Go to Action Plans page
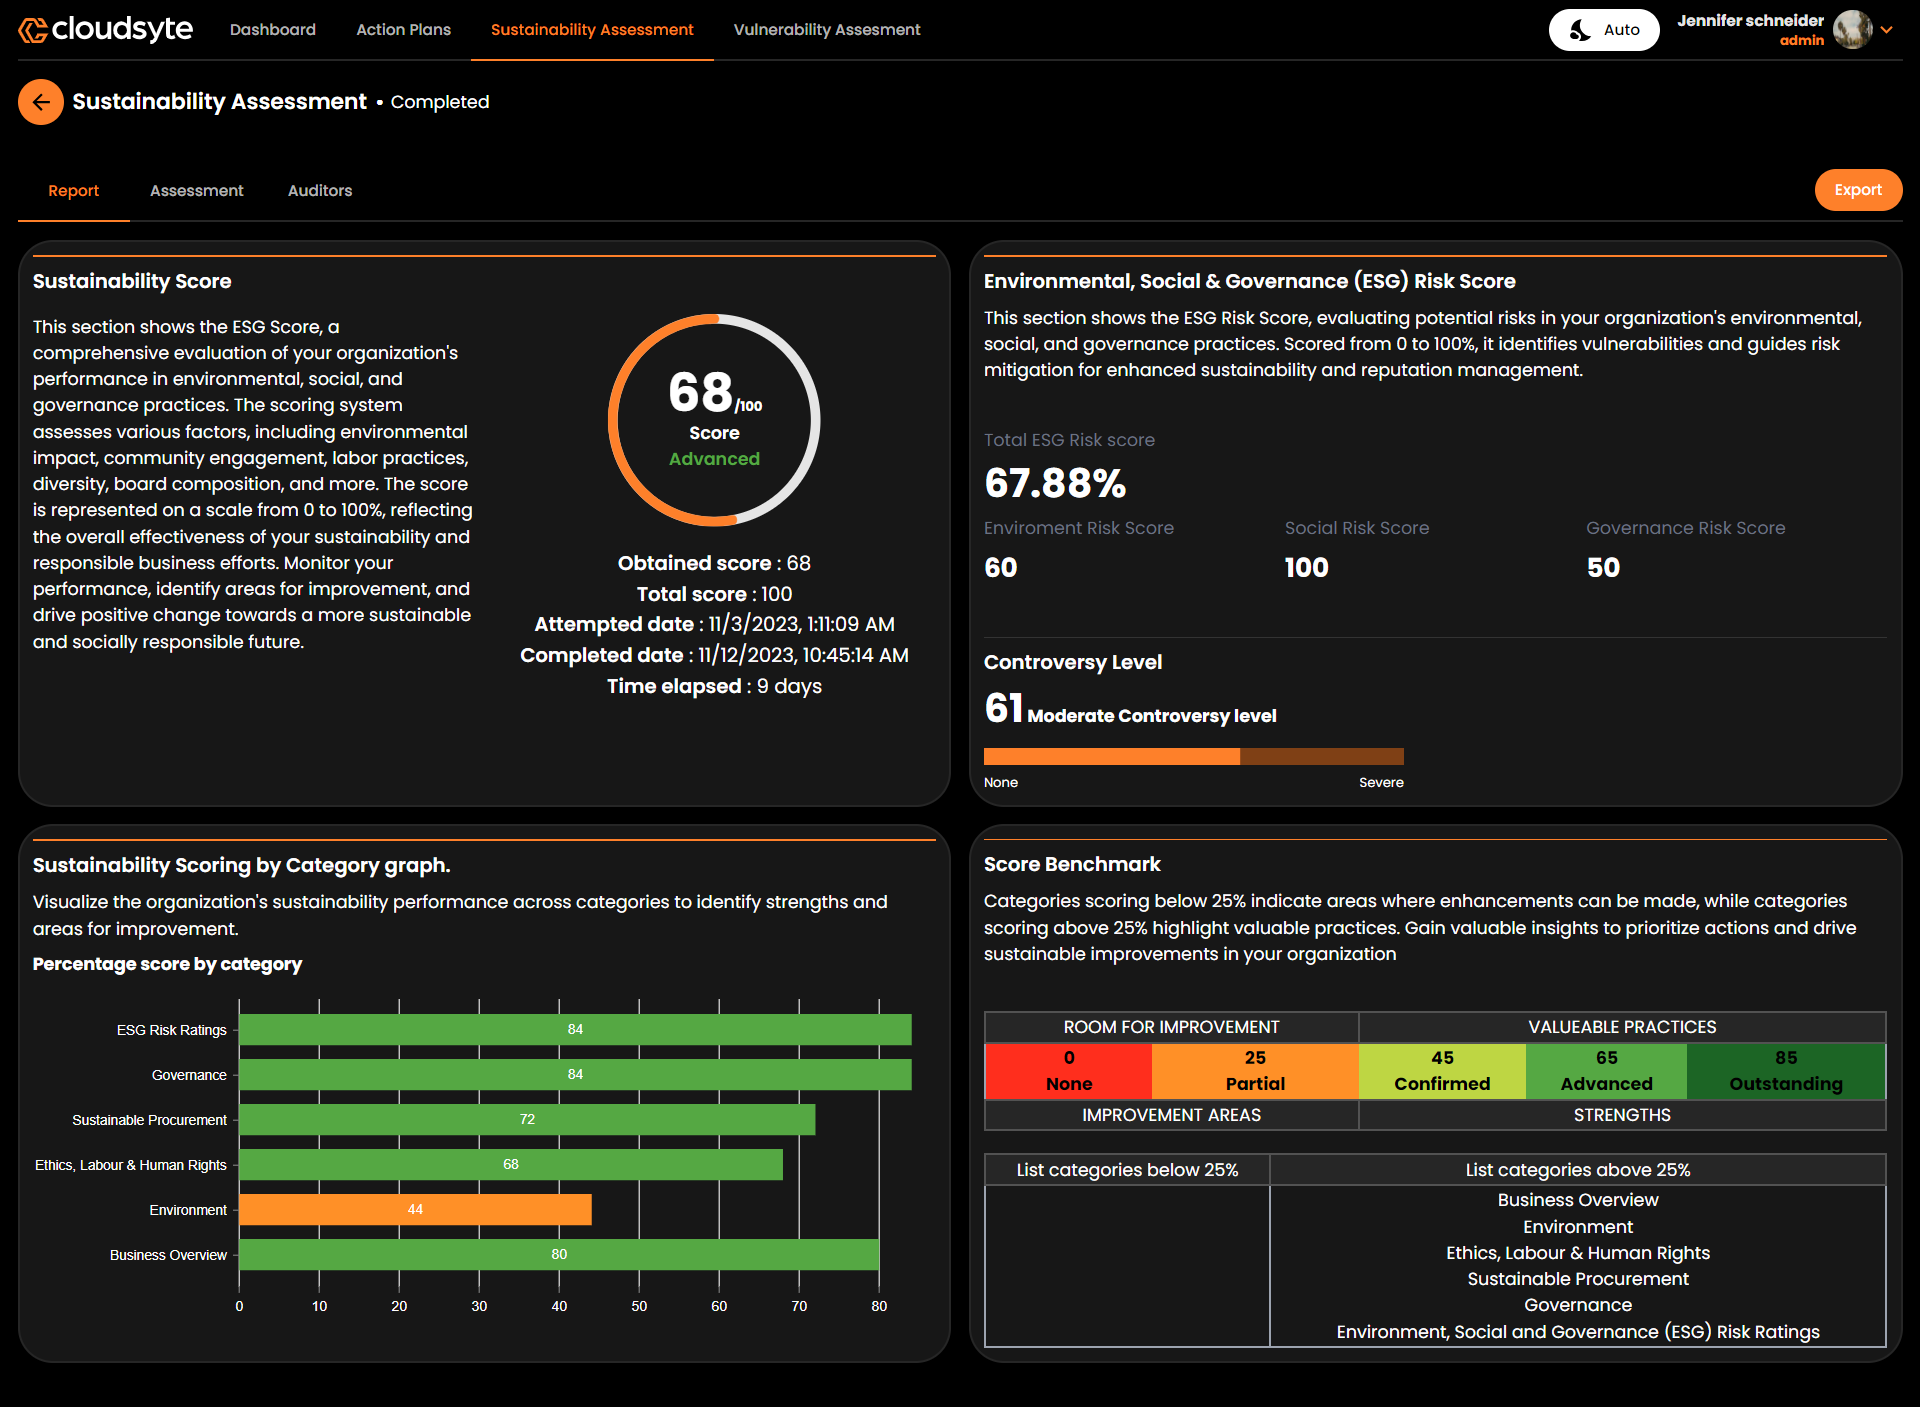 click(403, 30)
